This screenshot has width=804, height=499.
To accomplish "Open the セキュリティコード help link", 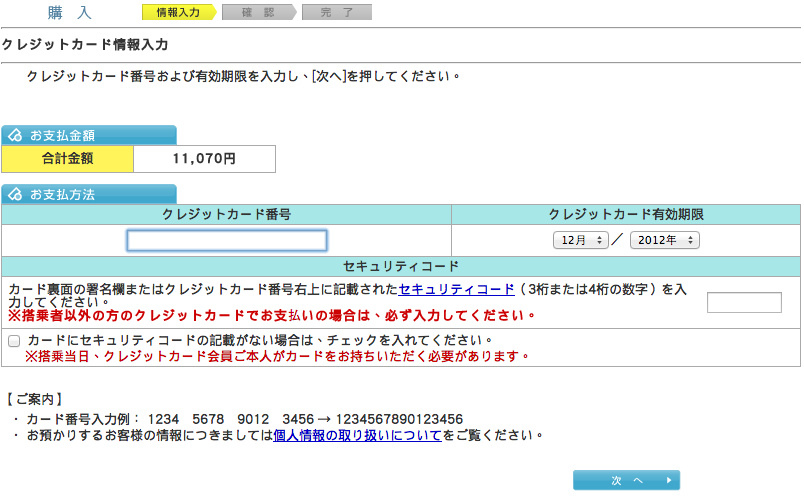I will (x=456, y=289).
